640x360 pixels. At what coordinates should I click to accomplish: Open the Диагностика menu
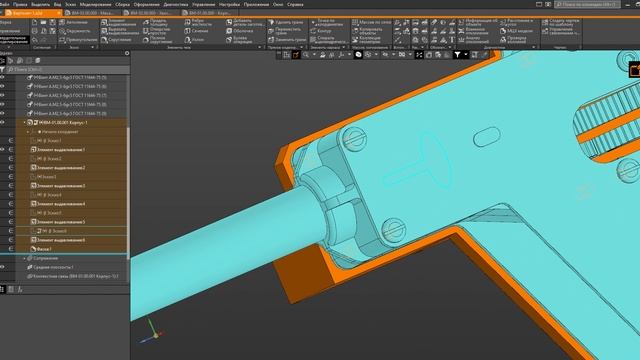176,4
